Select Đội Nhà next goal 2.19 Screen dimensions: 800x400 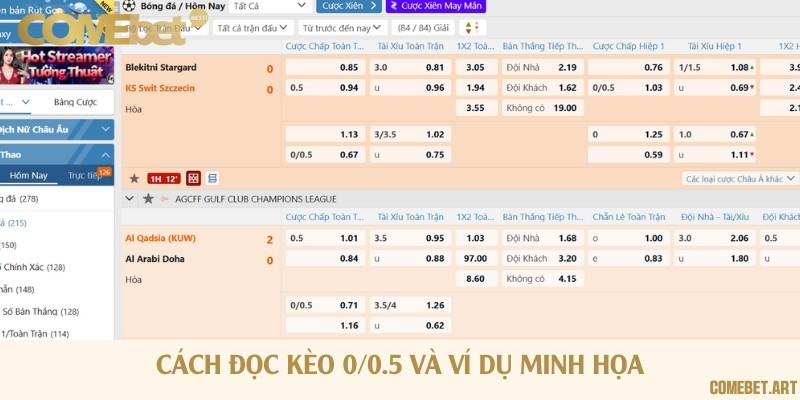(x=543, y=67)
